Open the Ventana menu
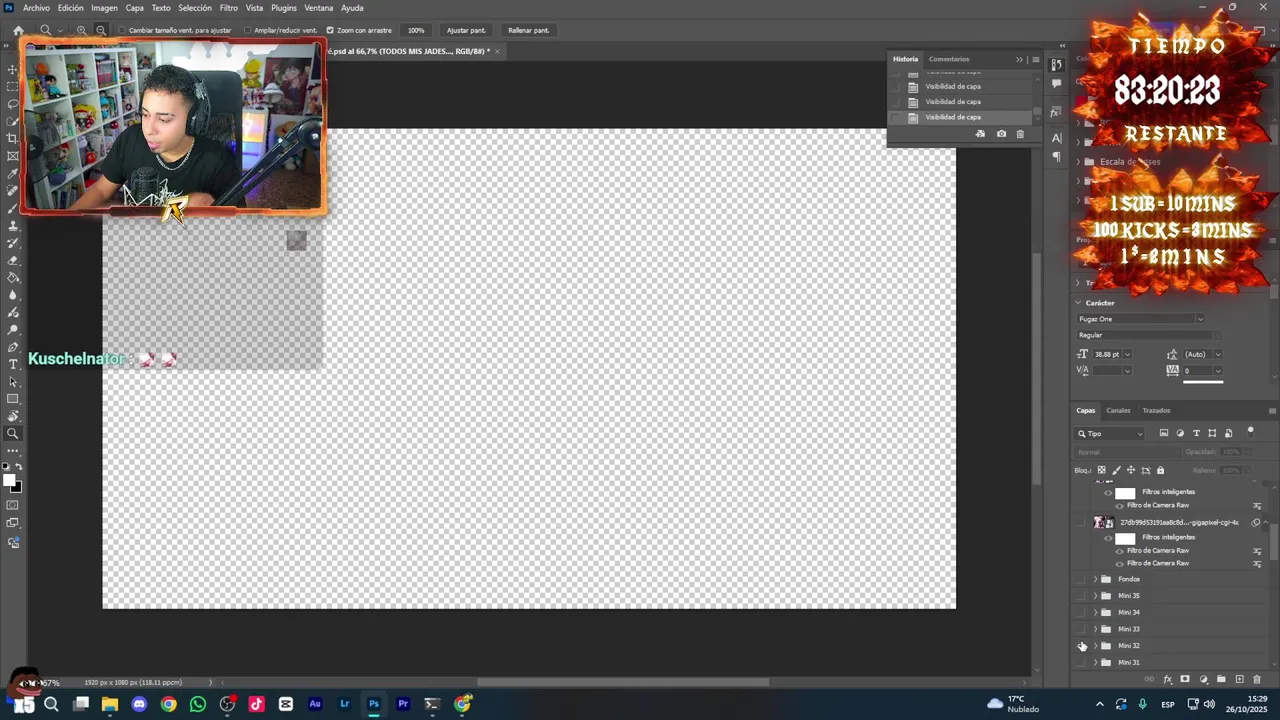The height and width of the screenshot is (720, 1280). pos(318,8)
